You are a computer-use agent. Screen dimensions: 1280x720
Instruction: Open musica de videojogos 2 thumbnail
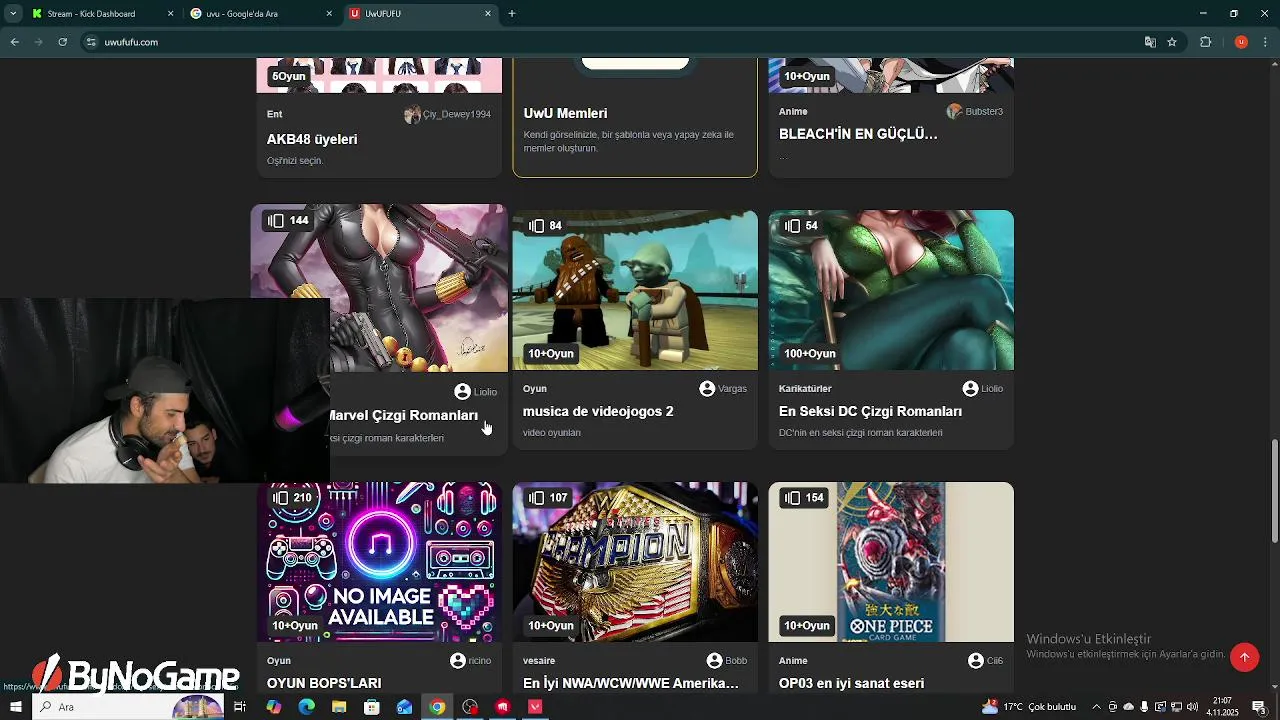pyautogui.click(x=635, y=290)
